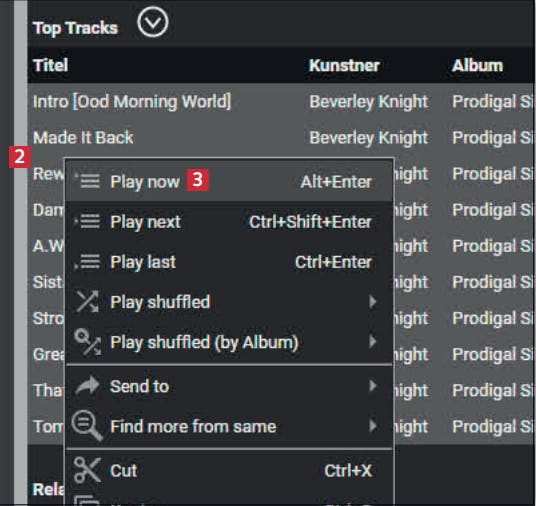Click the Find more magnifier icon
The height and width of the screenshot is (506, 536).
[88, 426]
